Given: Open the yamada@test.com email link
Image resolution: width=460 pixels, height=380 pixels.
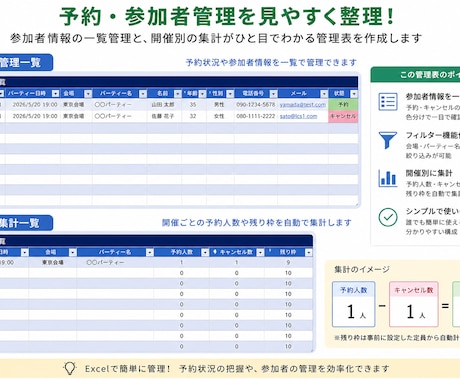Looking at the screenshot, I should pos(302,105).
